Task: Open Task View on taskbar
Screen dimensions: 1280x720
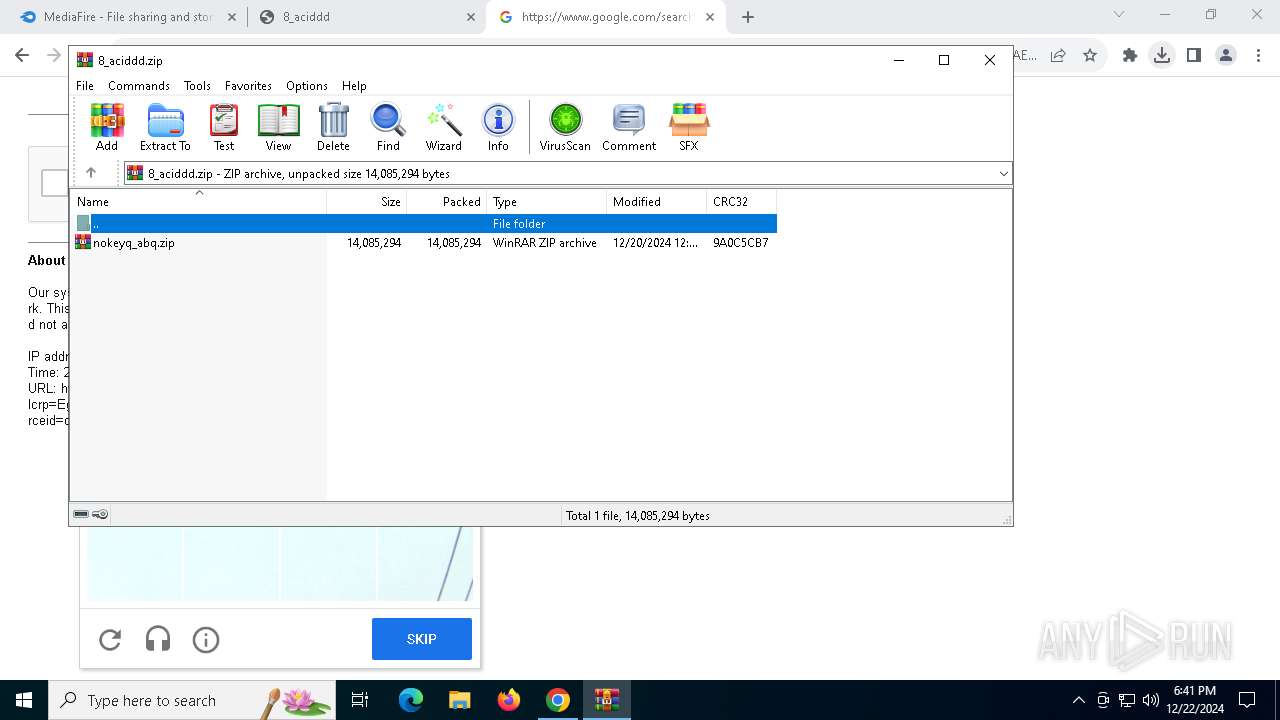Action: 360,700
